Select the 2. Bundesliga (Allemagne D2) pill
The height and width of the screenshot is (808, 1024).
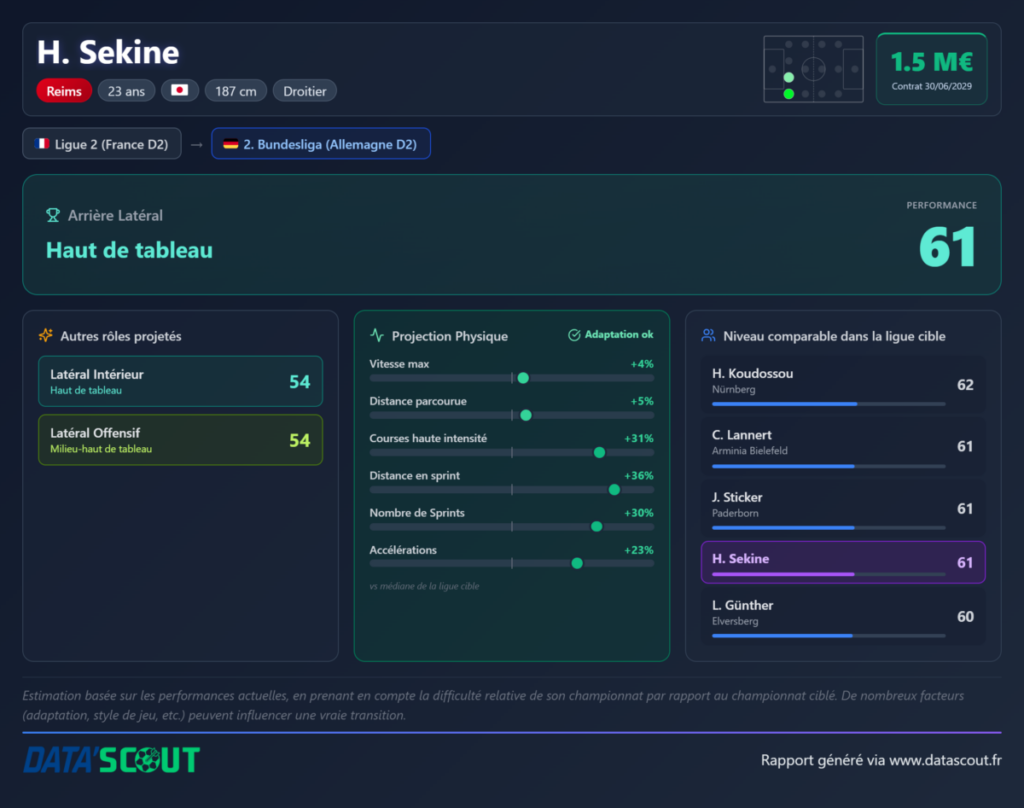coord(321,144)
